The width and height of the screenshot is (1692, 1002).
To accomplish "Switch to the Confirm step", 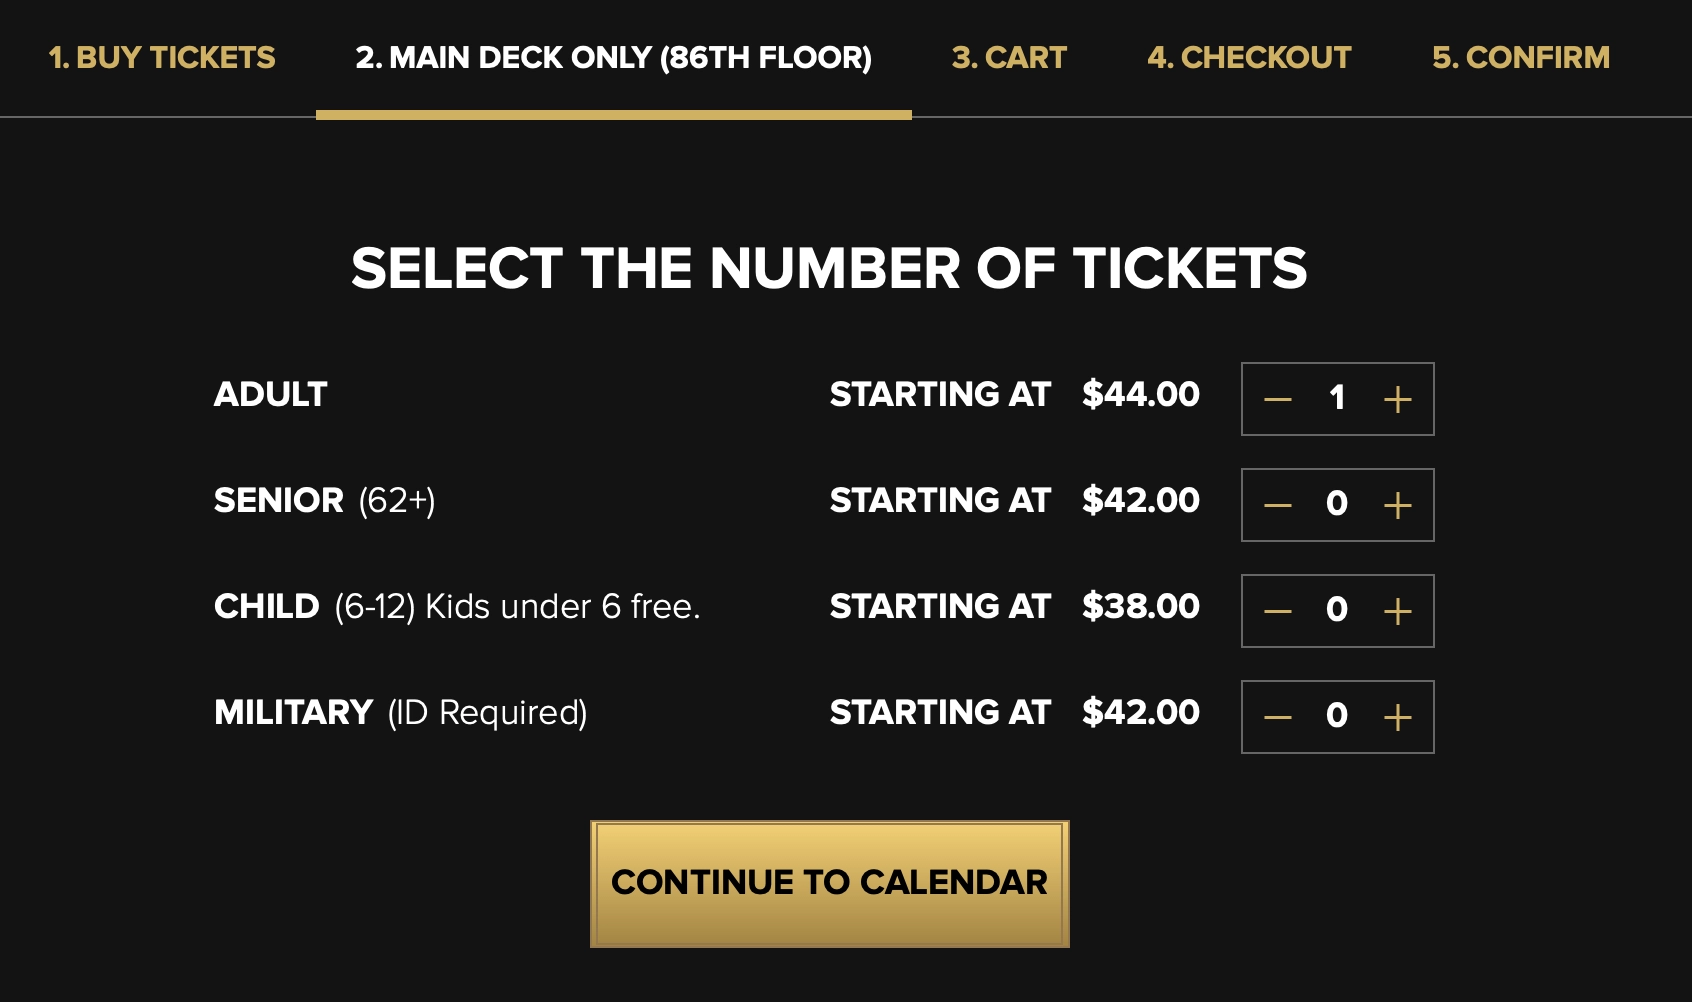I will coord(1521,58).
